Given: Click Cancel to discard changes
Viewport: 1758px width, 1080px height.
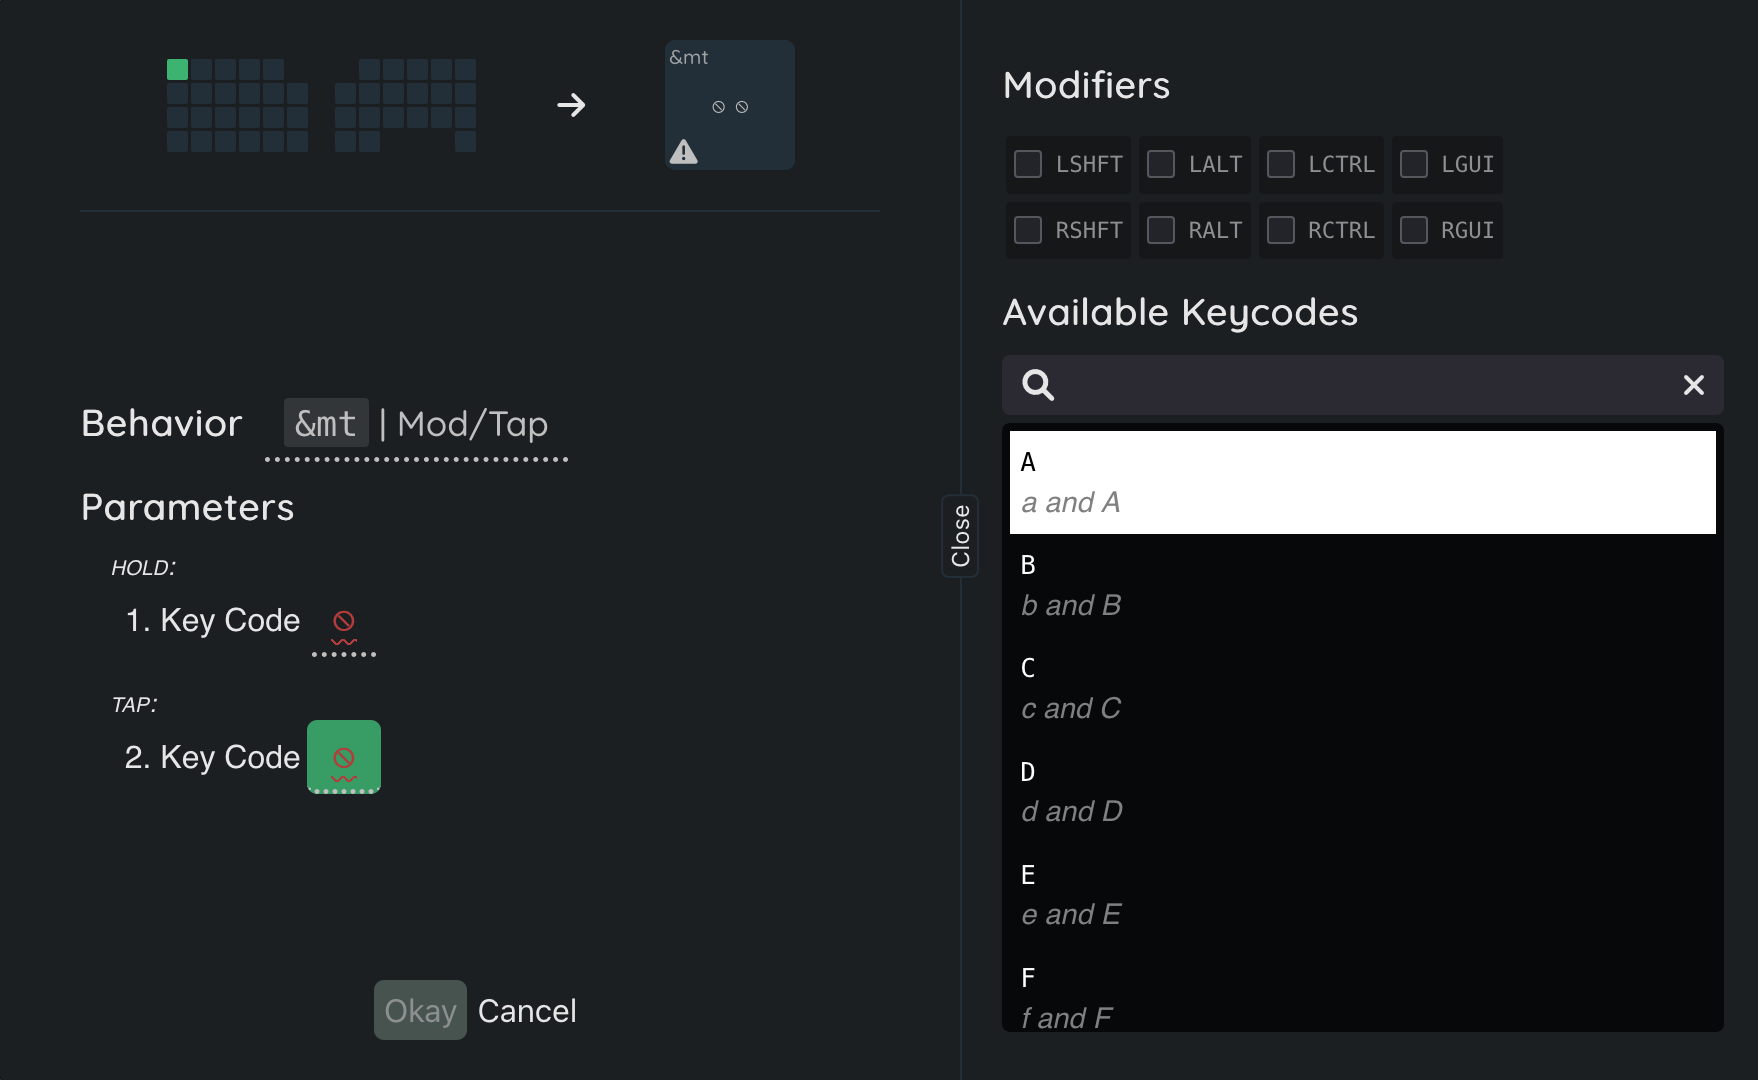Looking at the screenshot, I should tap(527, 1011).
